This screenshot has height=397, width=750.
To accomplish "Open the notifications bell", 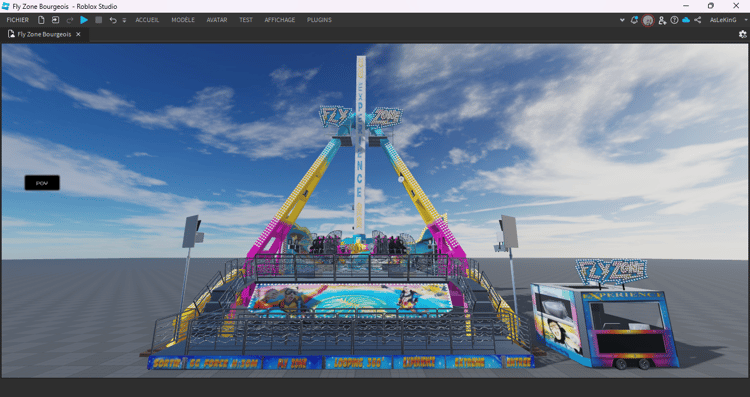I will (634, 20).
